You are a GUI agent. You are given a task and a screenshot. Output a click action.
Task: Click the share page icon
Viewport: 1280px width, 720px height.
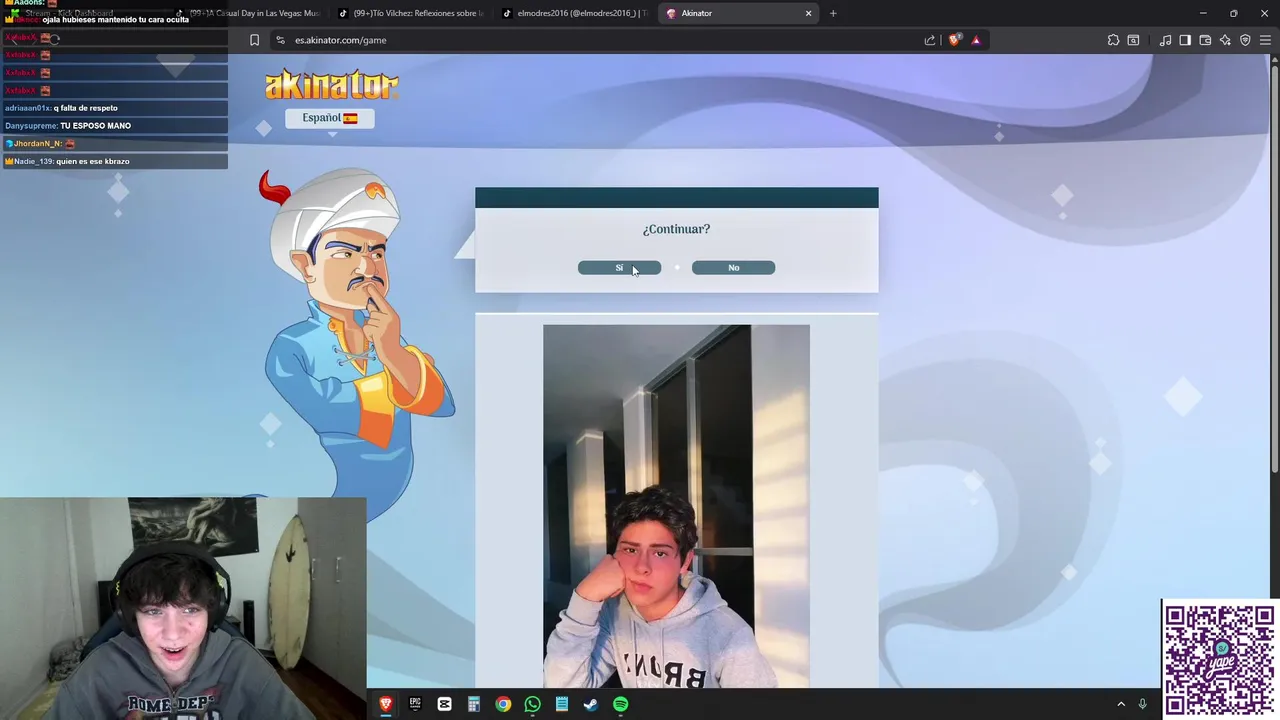930,40
